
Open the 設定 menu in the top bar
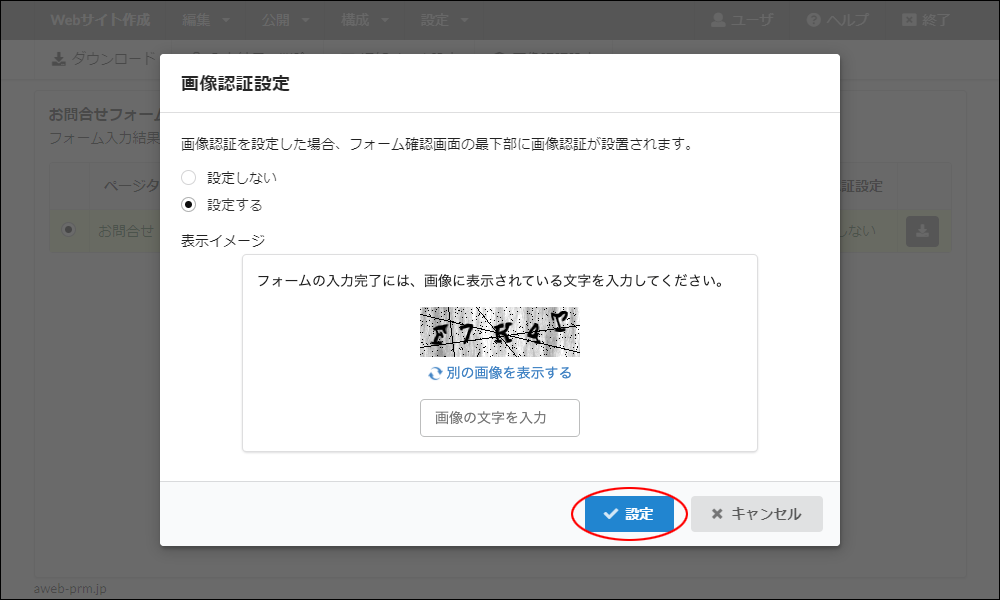[445, 20]
